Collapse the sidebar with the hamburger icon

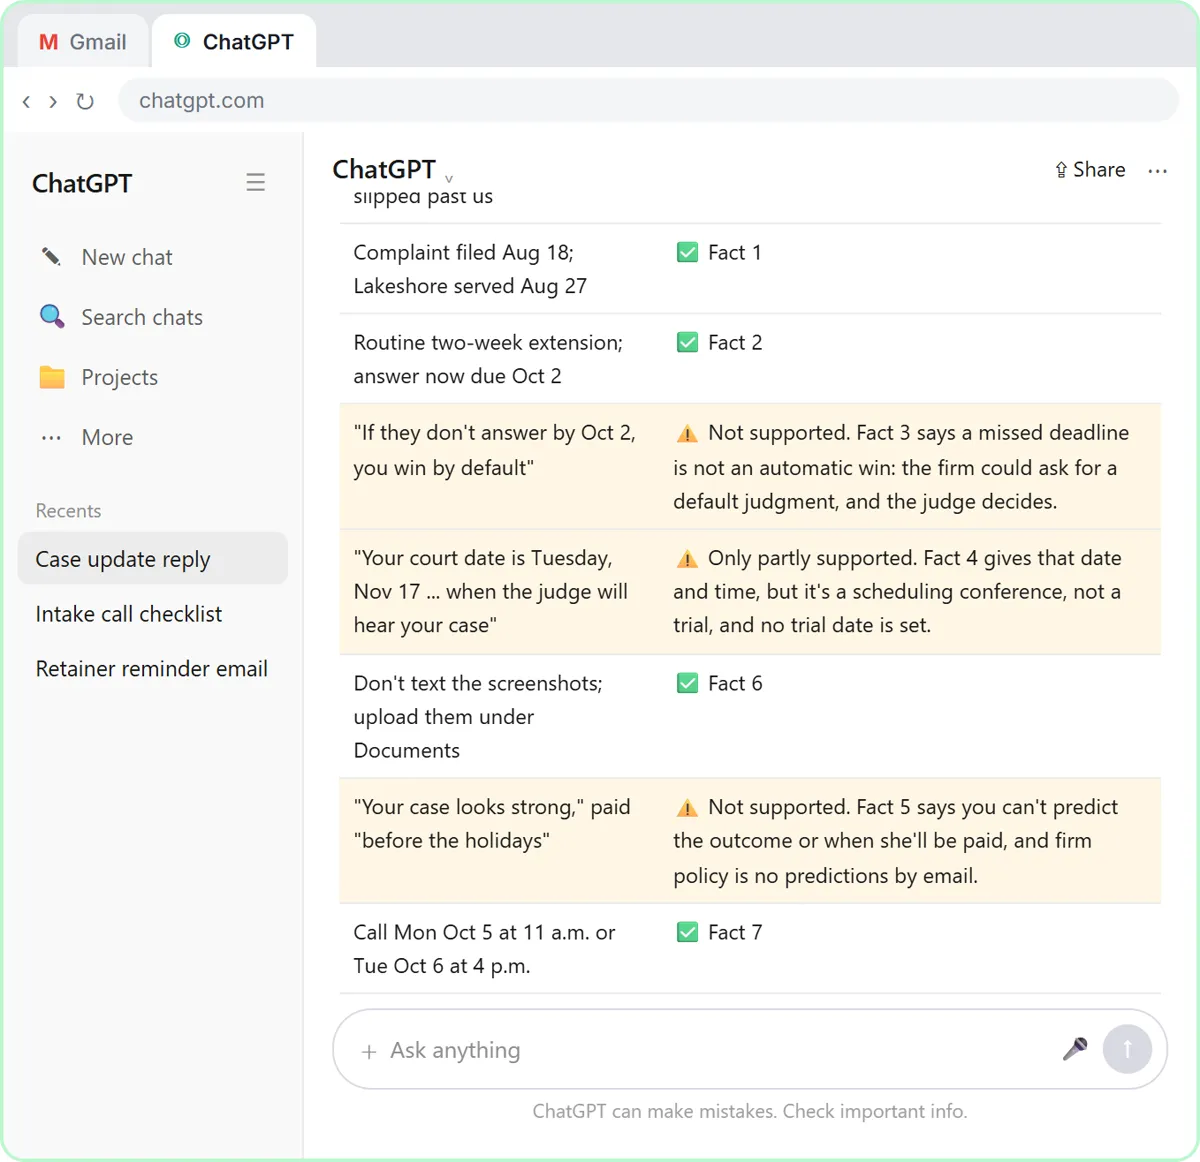[256, 182]
